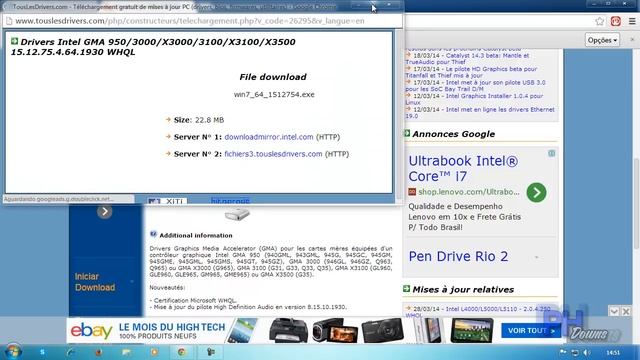Viewport: 640px width, 360px height.
Task: Collapse bottom ad with the chevron button
Action: (x=614, y=311)
